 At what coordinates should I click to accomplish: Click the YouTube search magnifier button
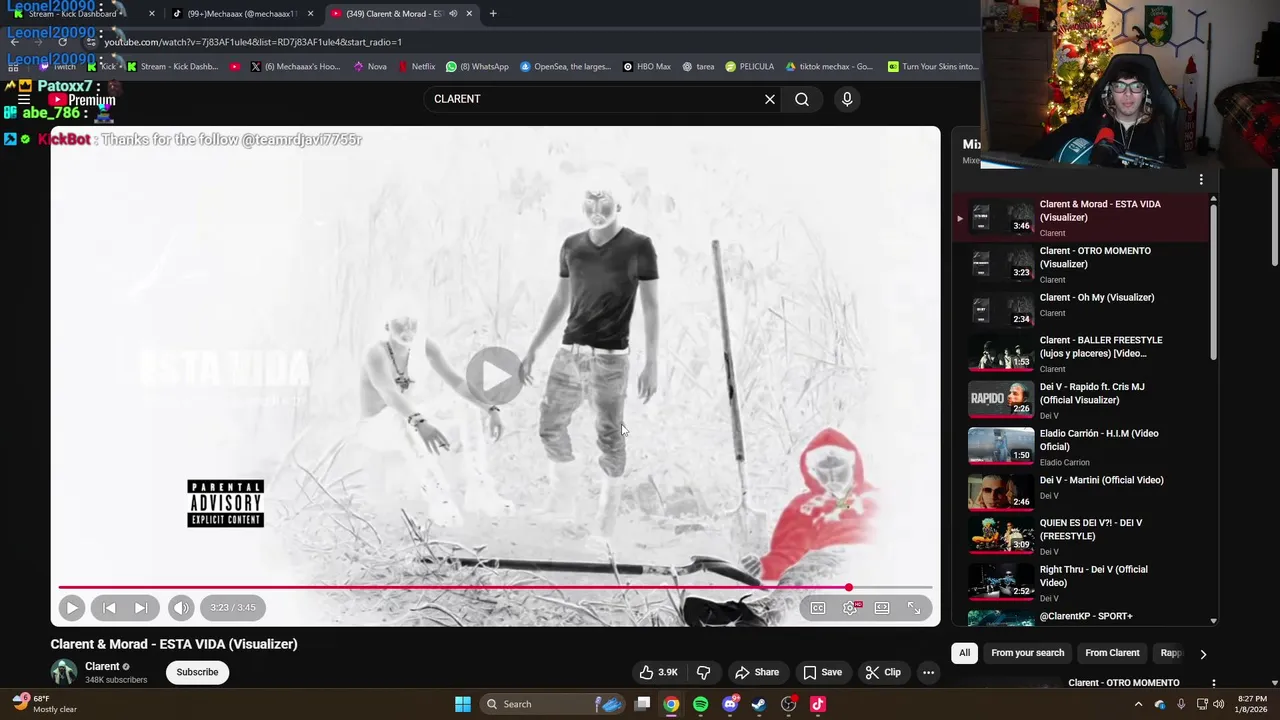(802, 99)
